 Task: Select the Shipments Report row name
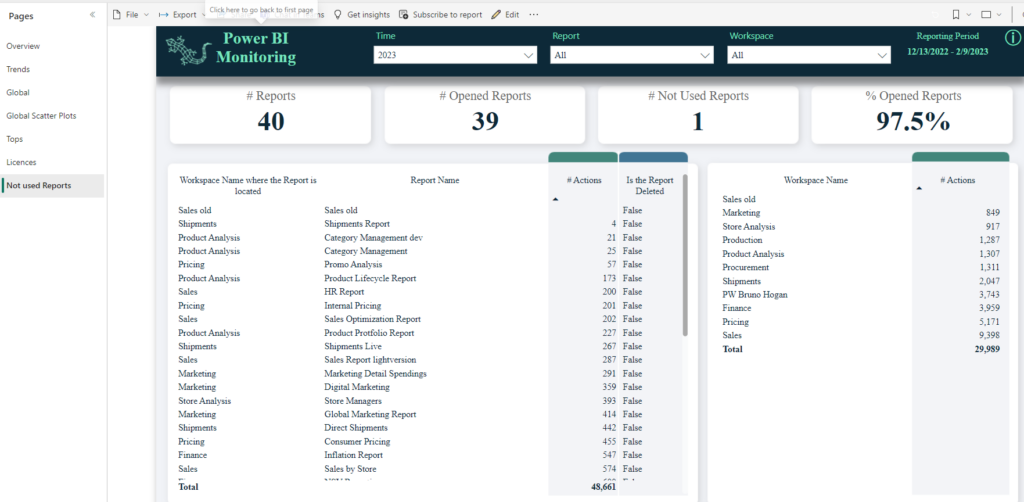(x=357, y=224)
